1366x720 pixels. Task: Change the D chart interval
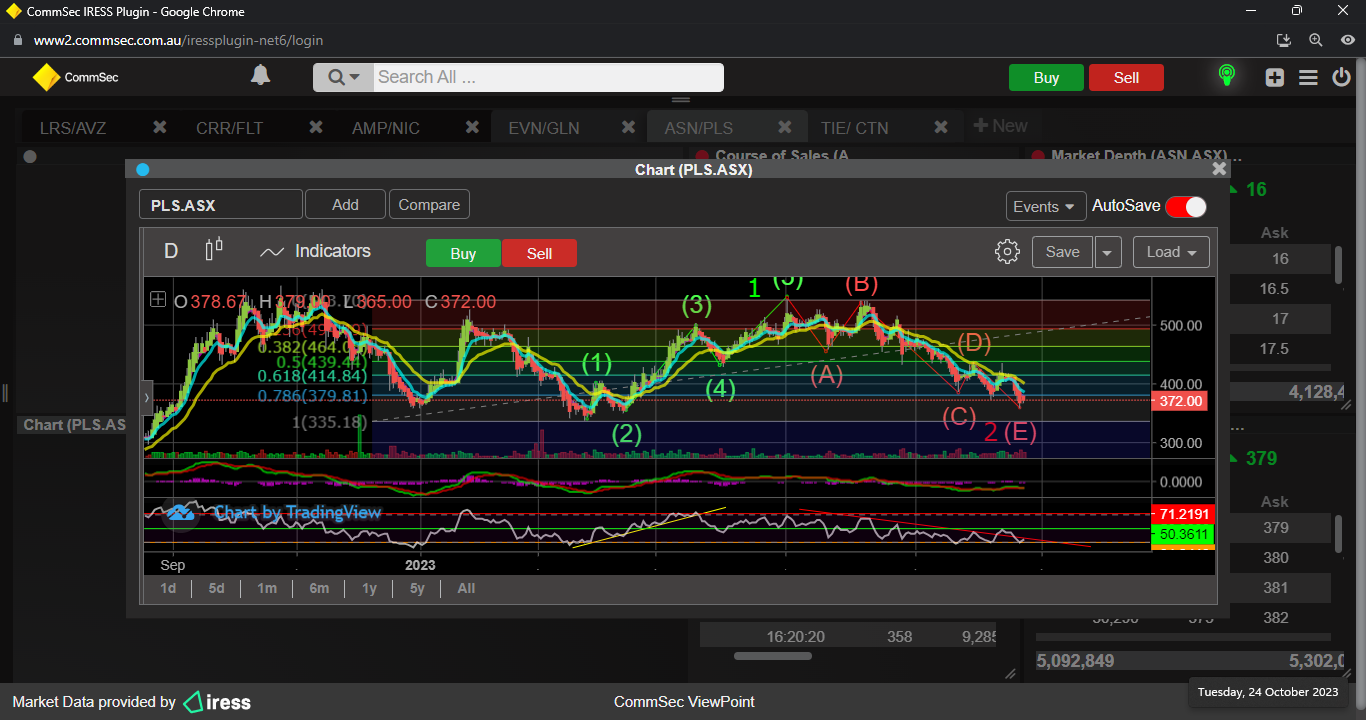pyautogui.click(x=171, y=251)
